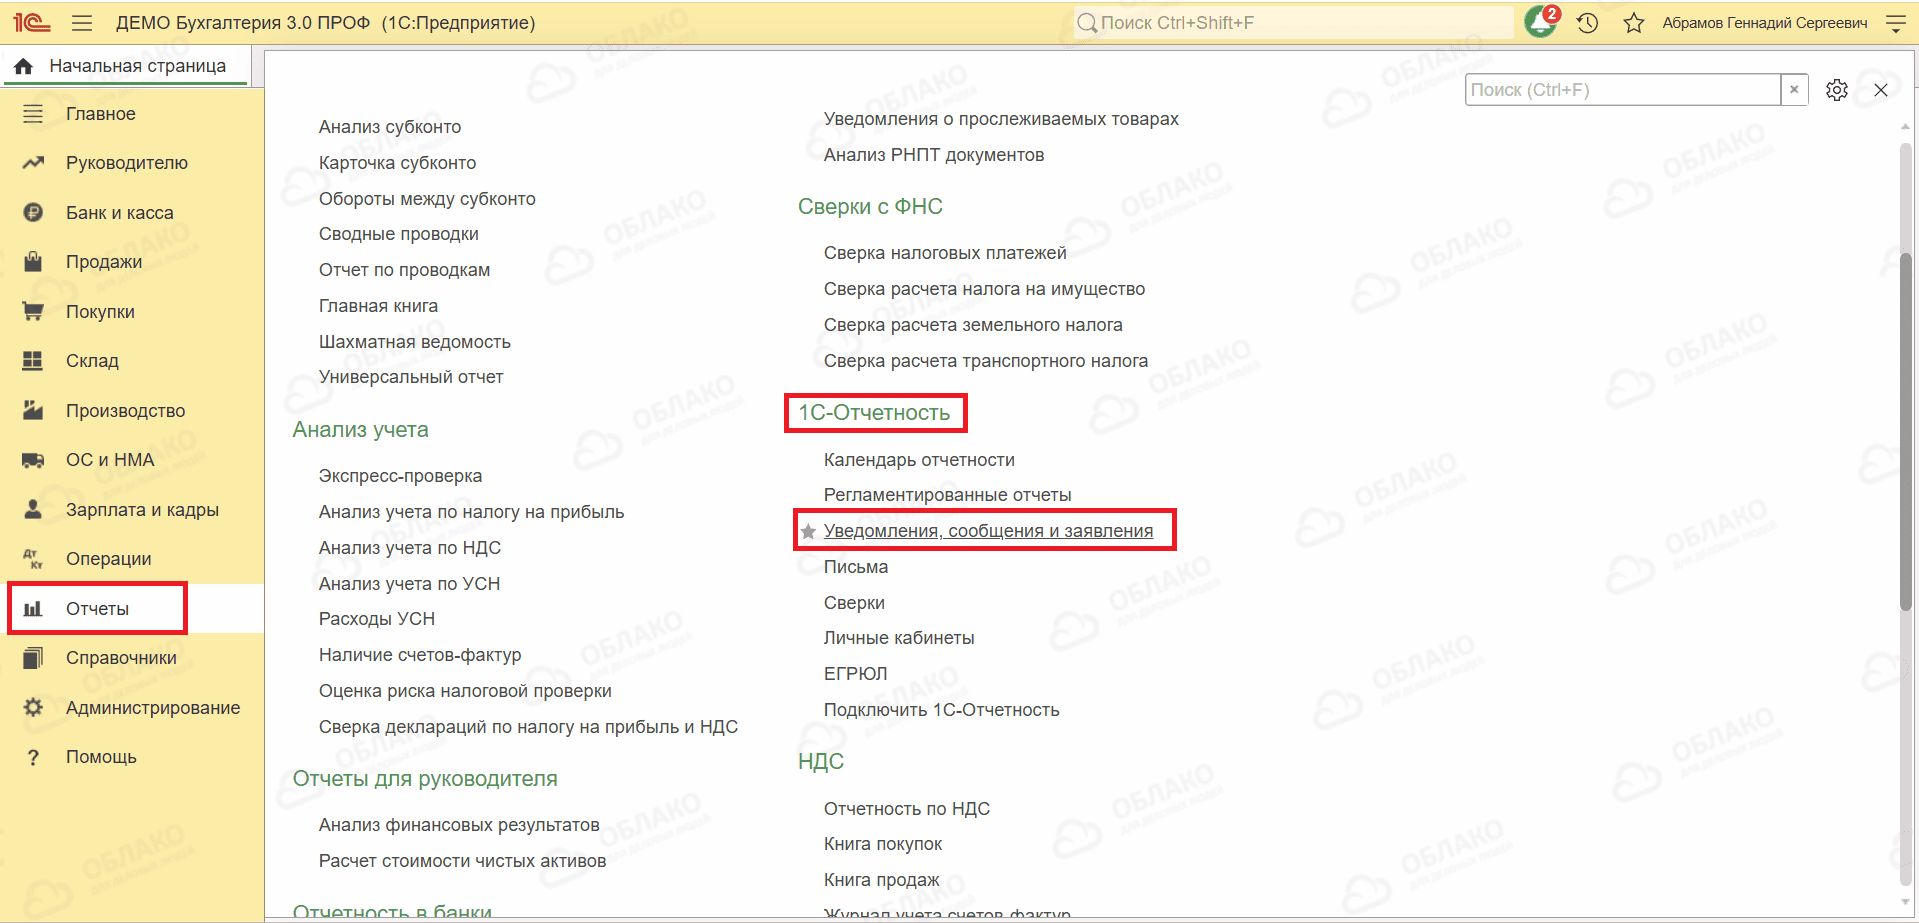Open favorites star in top bar
The width and height of the screenshot is (1919, 923).
tap(1634, 22)
